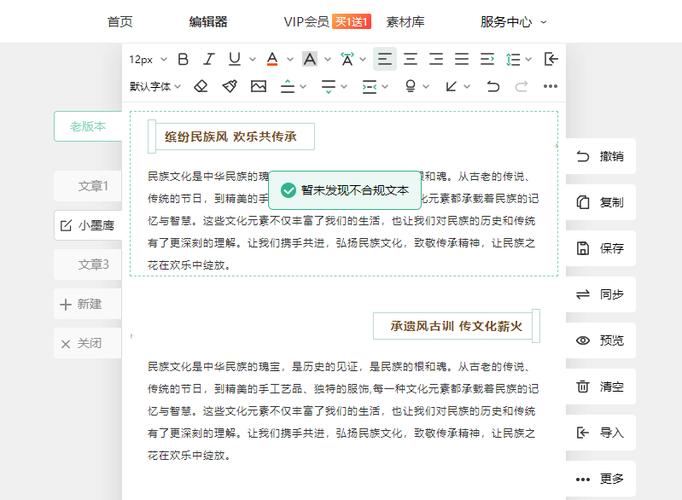Toggle italic formatting
The width and height of the screenshot is (682, 500).
(209, 59)
